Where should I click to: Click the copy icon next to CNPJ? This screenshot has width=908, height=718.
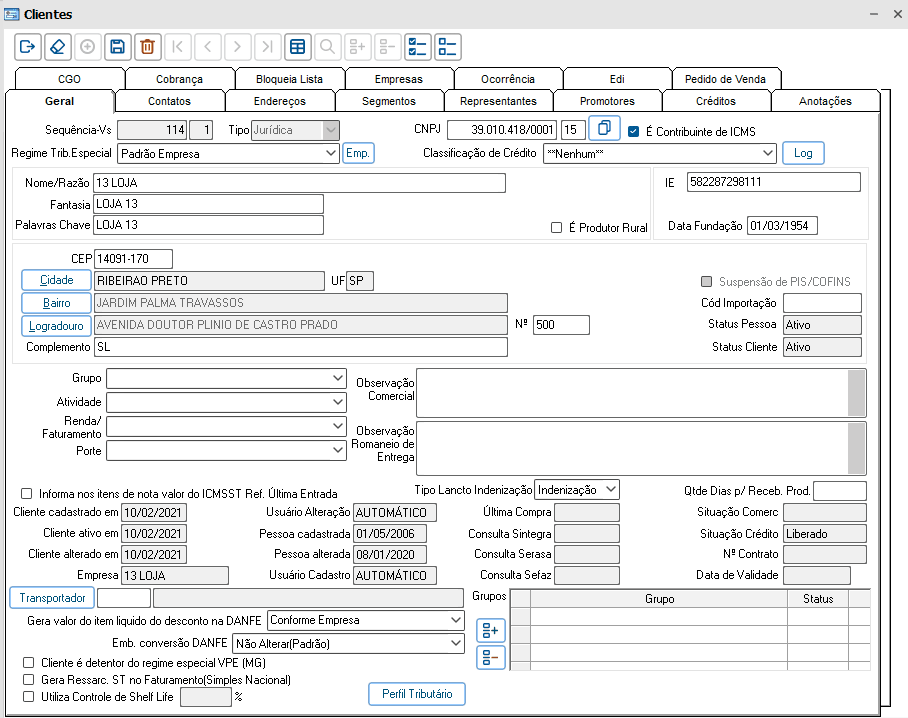(x=604, y=128)
